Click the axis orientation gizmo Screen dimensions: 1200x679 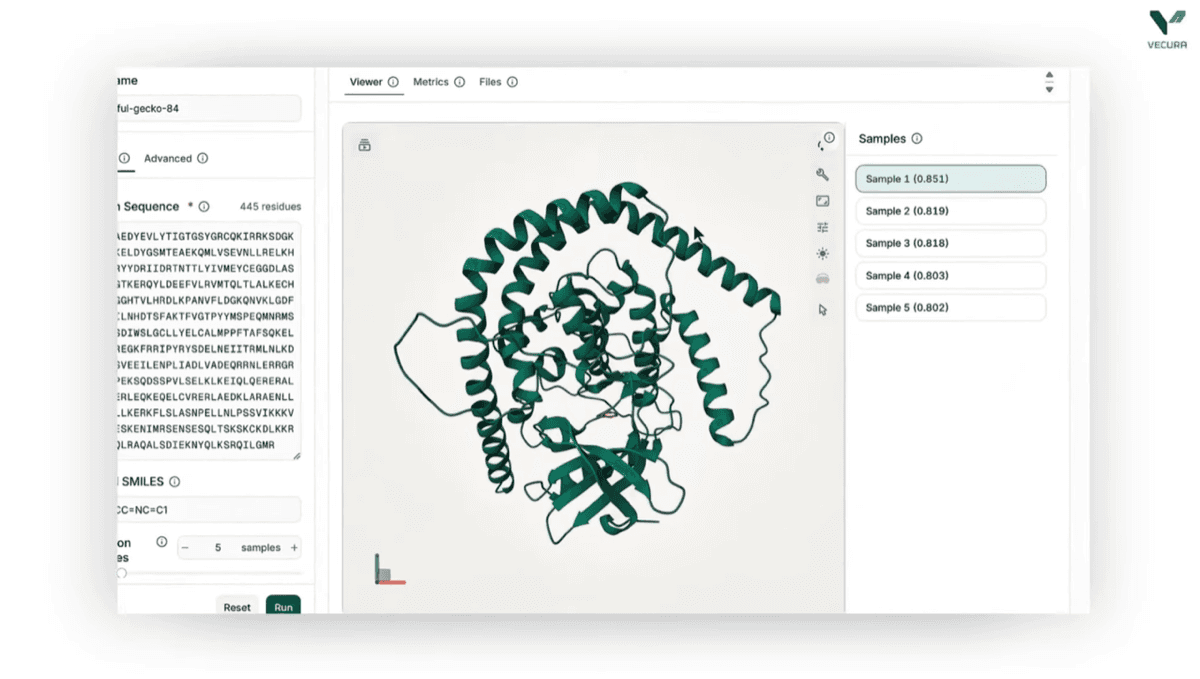tap(389, 569)
